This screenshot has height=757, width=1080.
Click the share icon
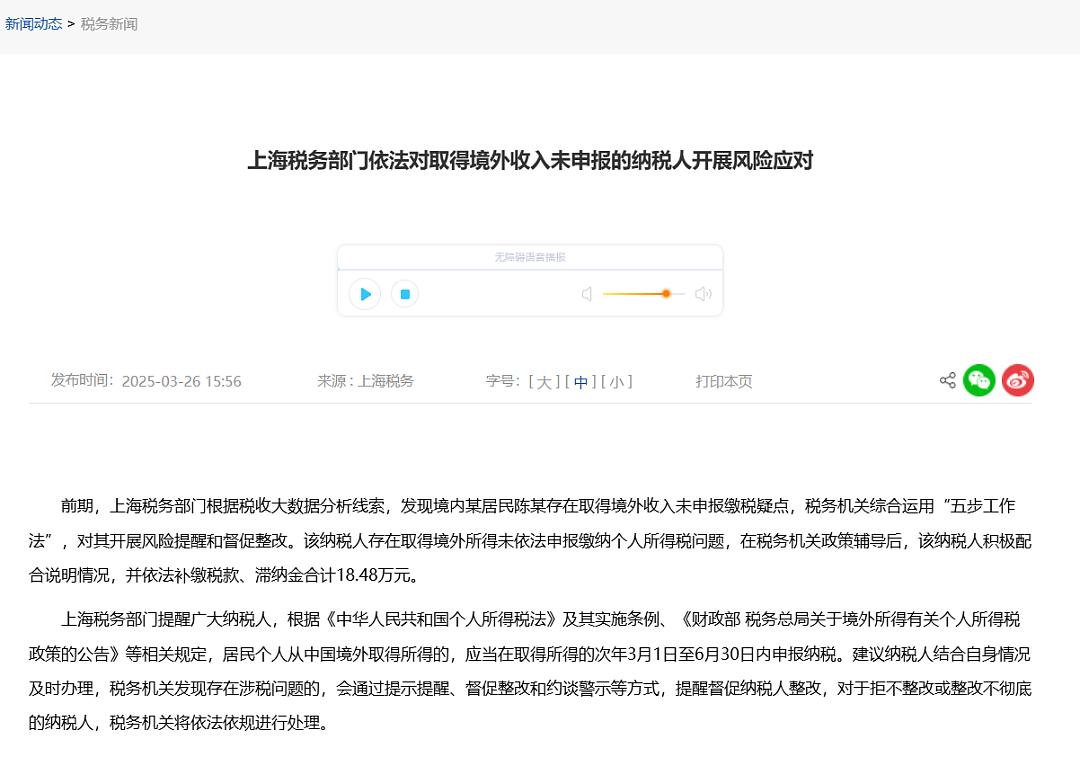pyautogui.click(x=948, y=380)
